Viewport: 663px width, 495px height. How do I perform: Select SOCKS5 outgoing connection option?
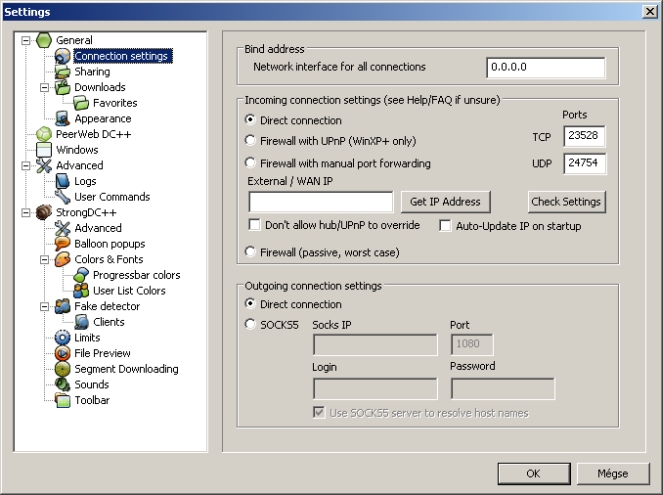[x=250, y=323]
